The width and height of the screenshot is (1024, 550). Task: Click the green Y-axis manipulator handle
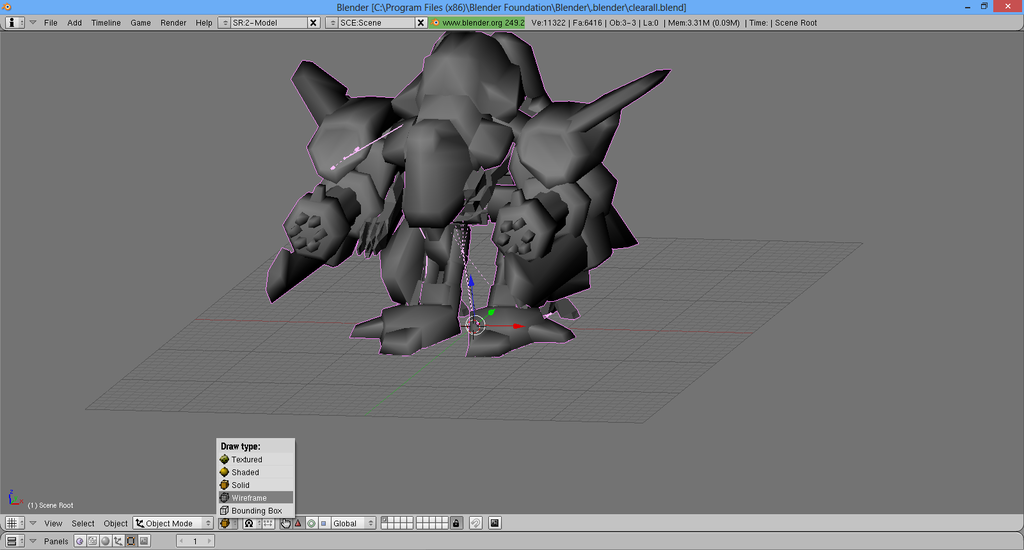491,313
